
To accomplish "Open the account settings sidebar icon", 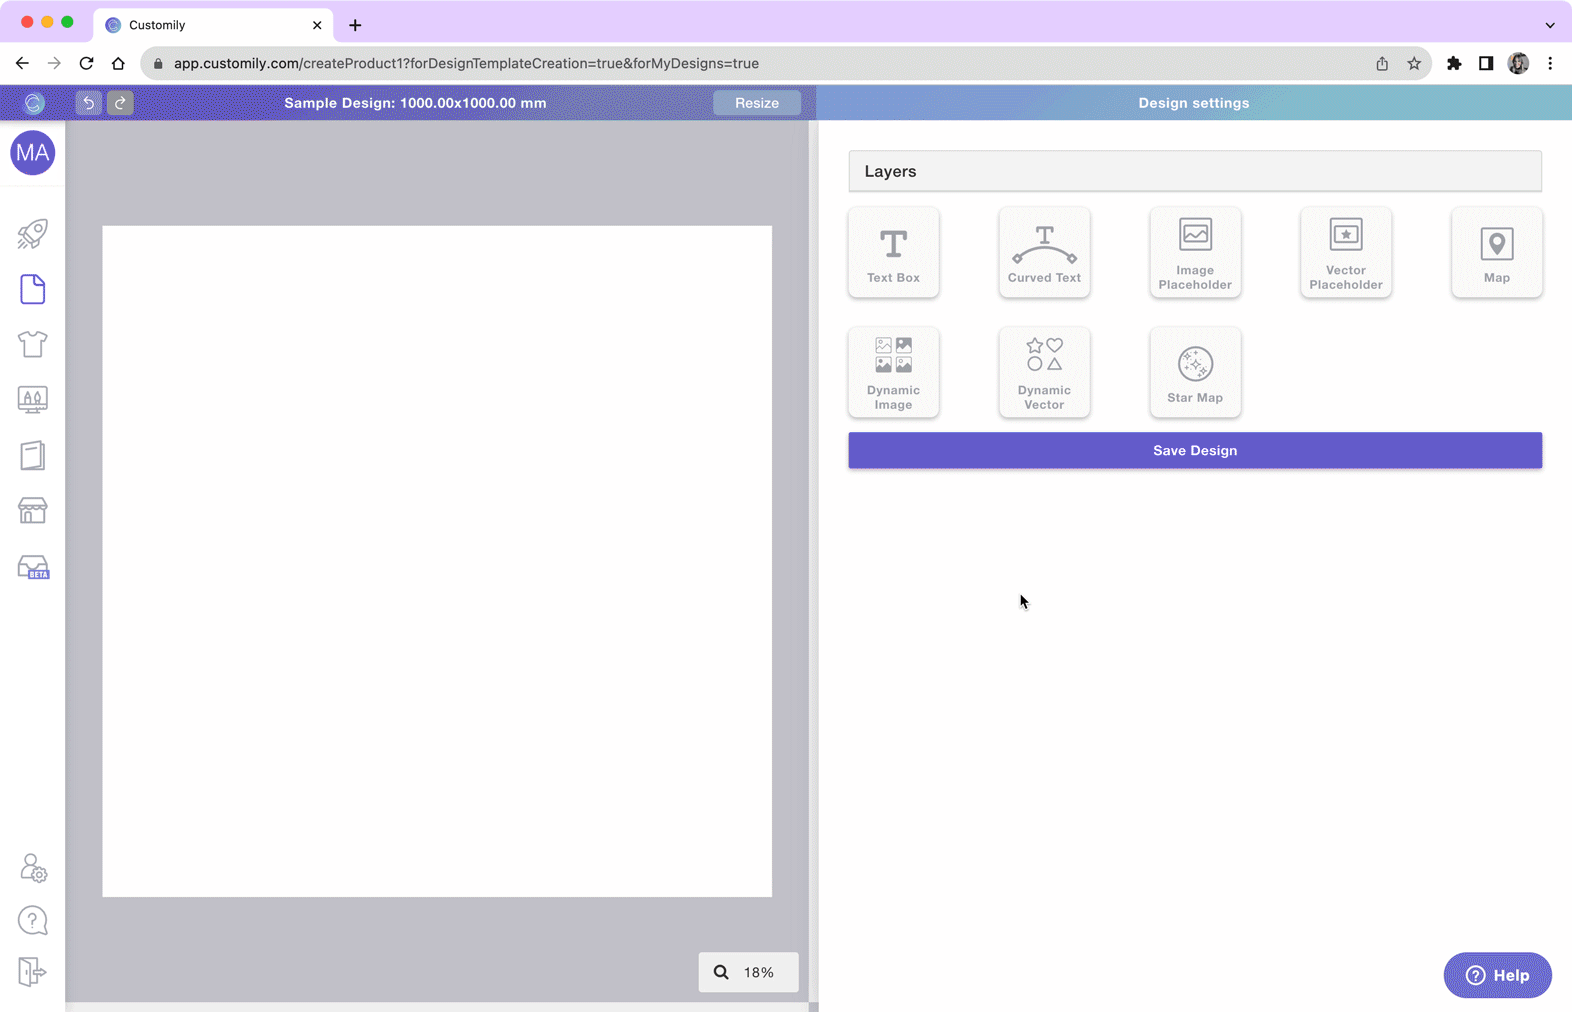I will click(x=33, y=867).
